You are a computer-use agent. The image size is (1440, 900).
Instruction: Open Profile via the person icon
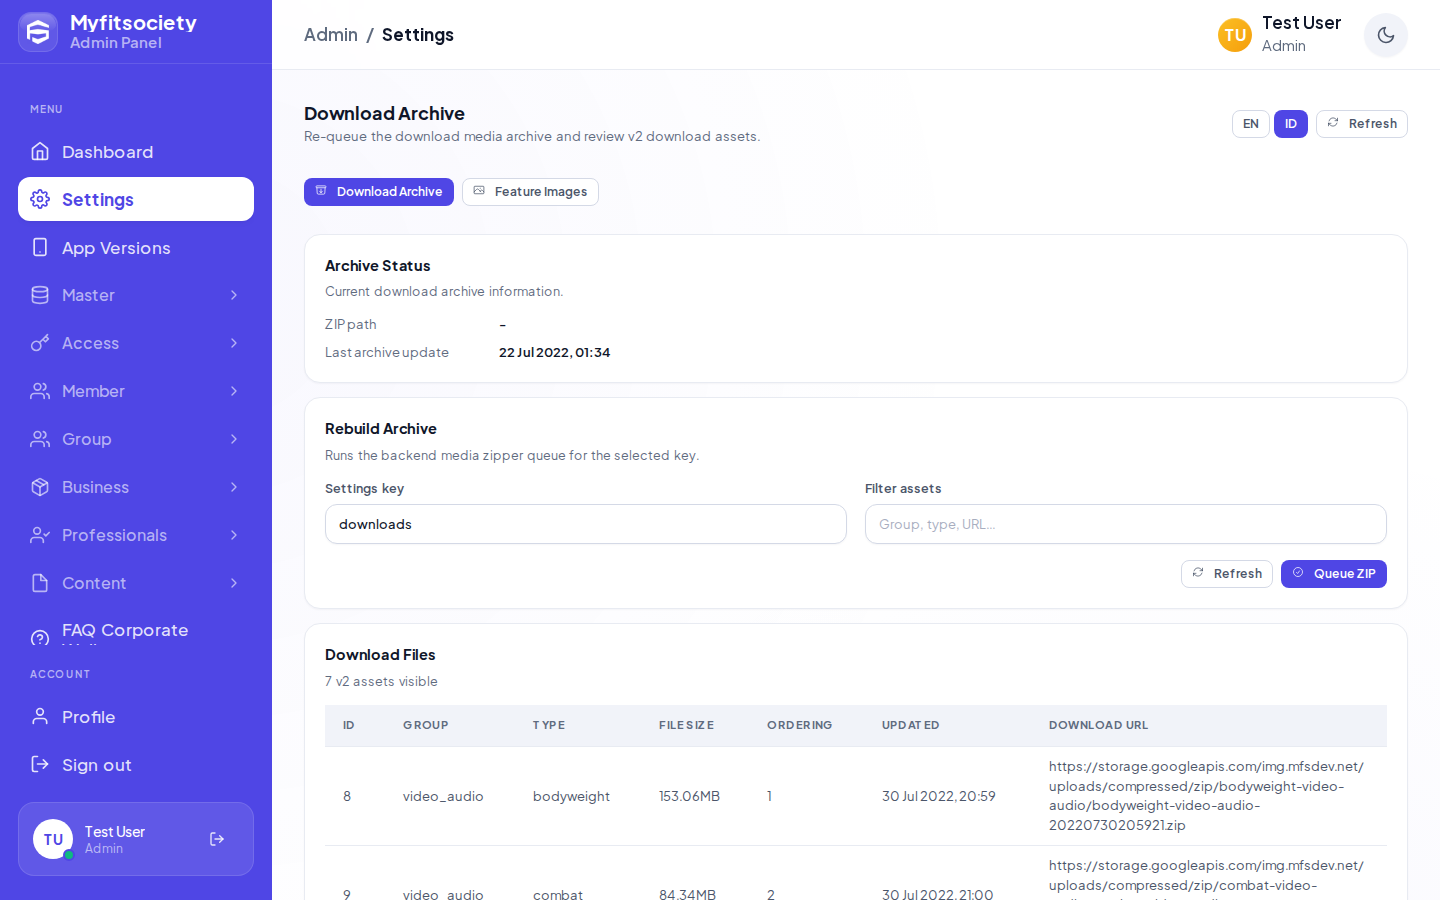[40, 717]
